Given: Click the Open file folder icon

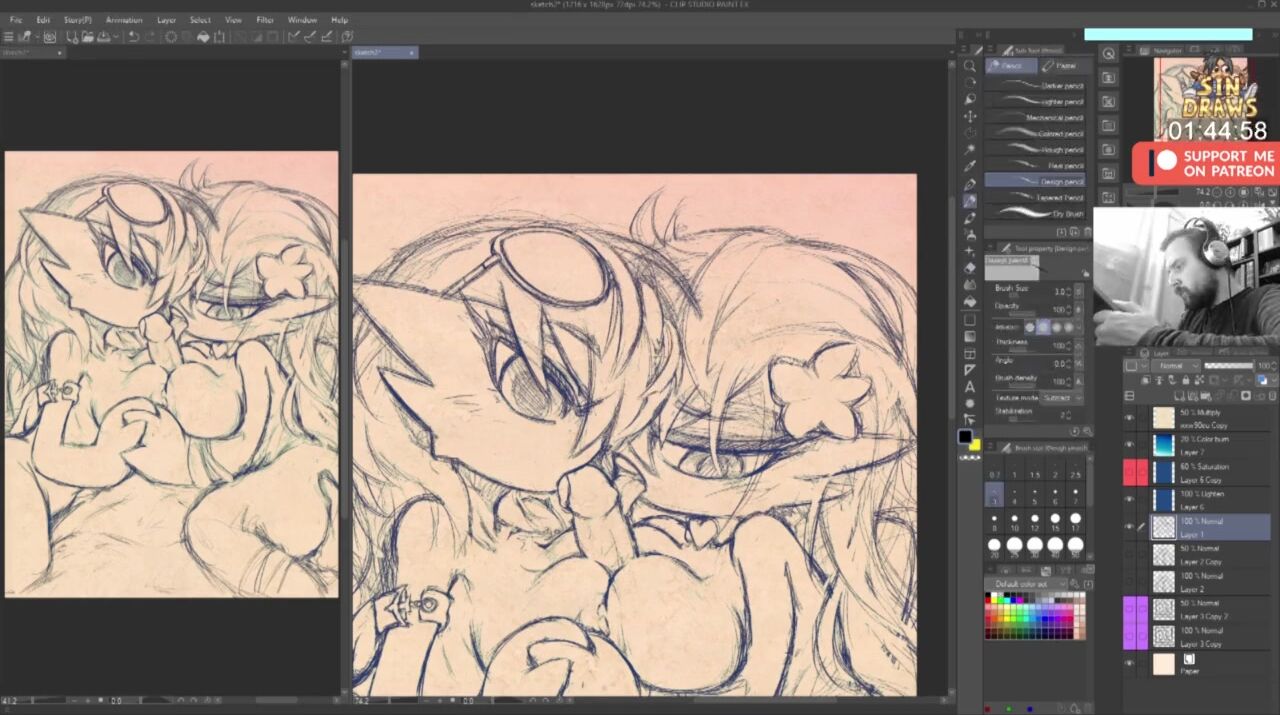Looking at the screenshot, I should coord(88,37).
